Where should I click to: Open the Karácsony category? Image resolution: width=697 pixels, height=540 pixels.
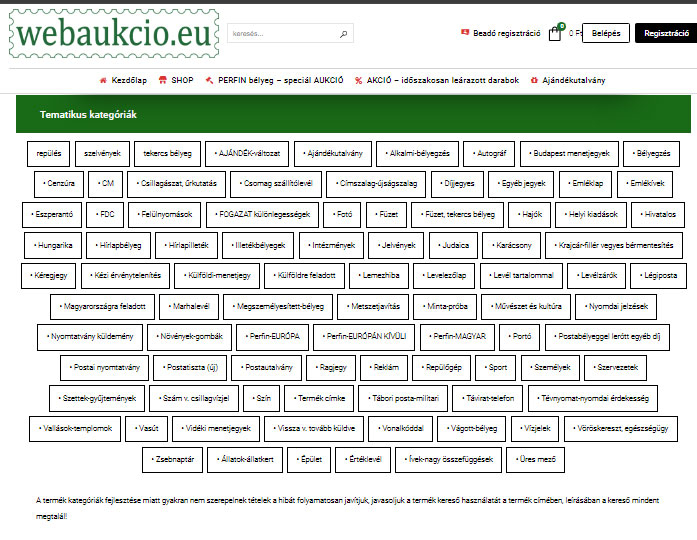pyautogui.click(x=512, y=245)
